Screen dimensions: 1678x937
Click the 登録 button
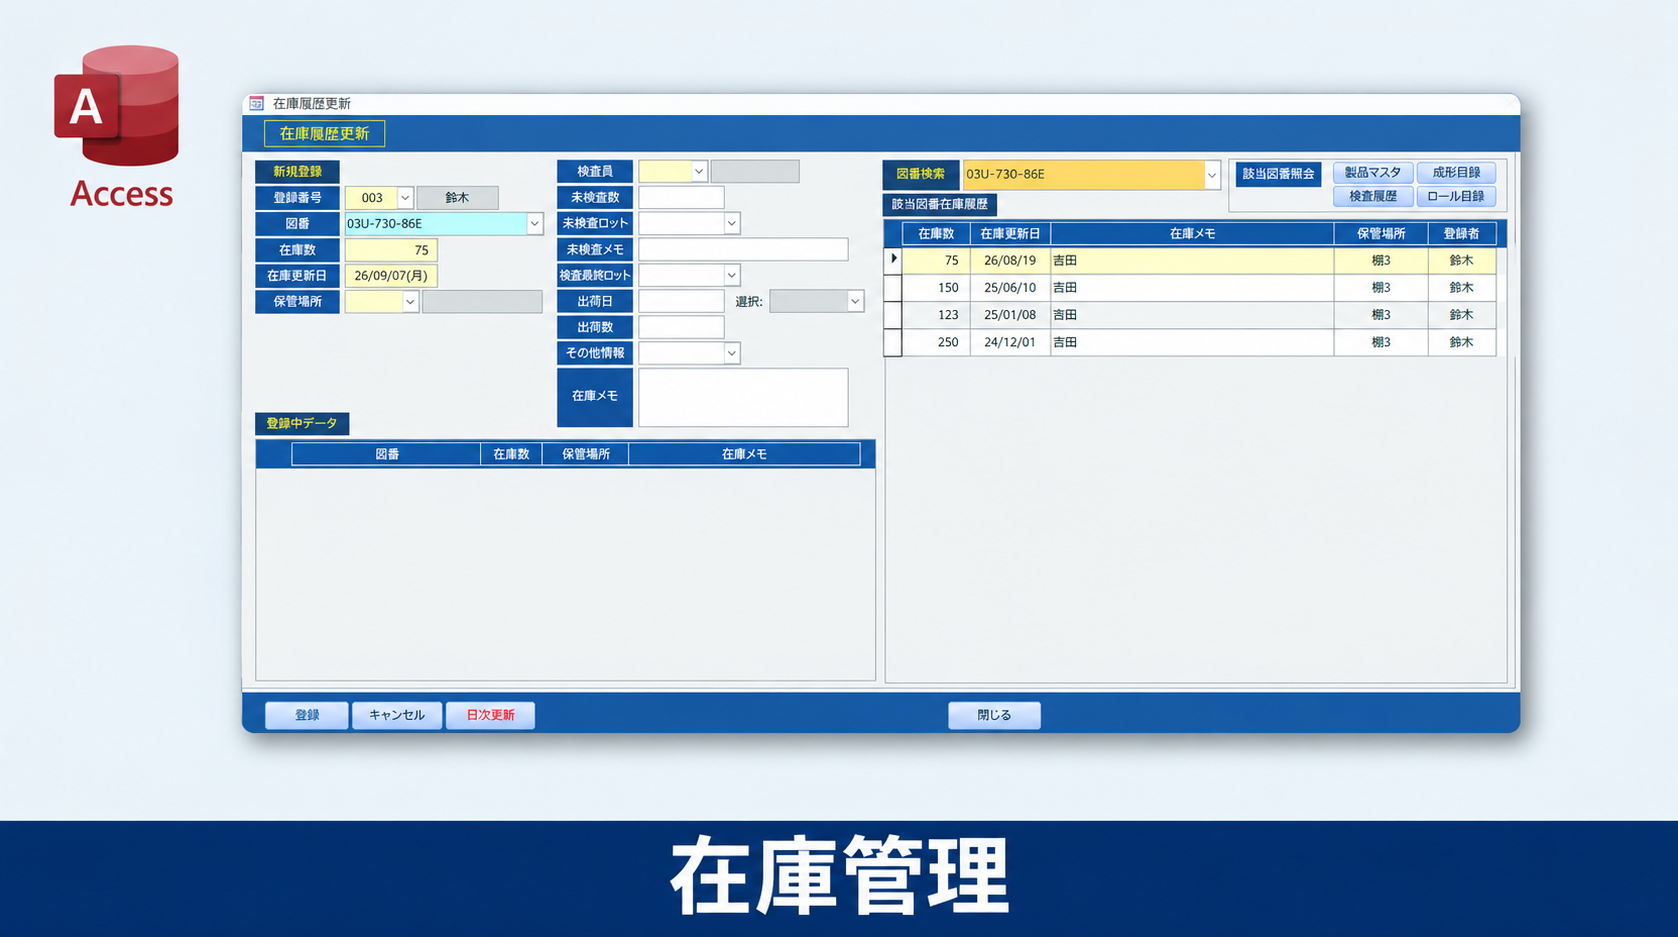[x=307, y=715]
